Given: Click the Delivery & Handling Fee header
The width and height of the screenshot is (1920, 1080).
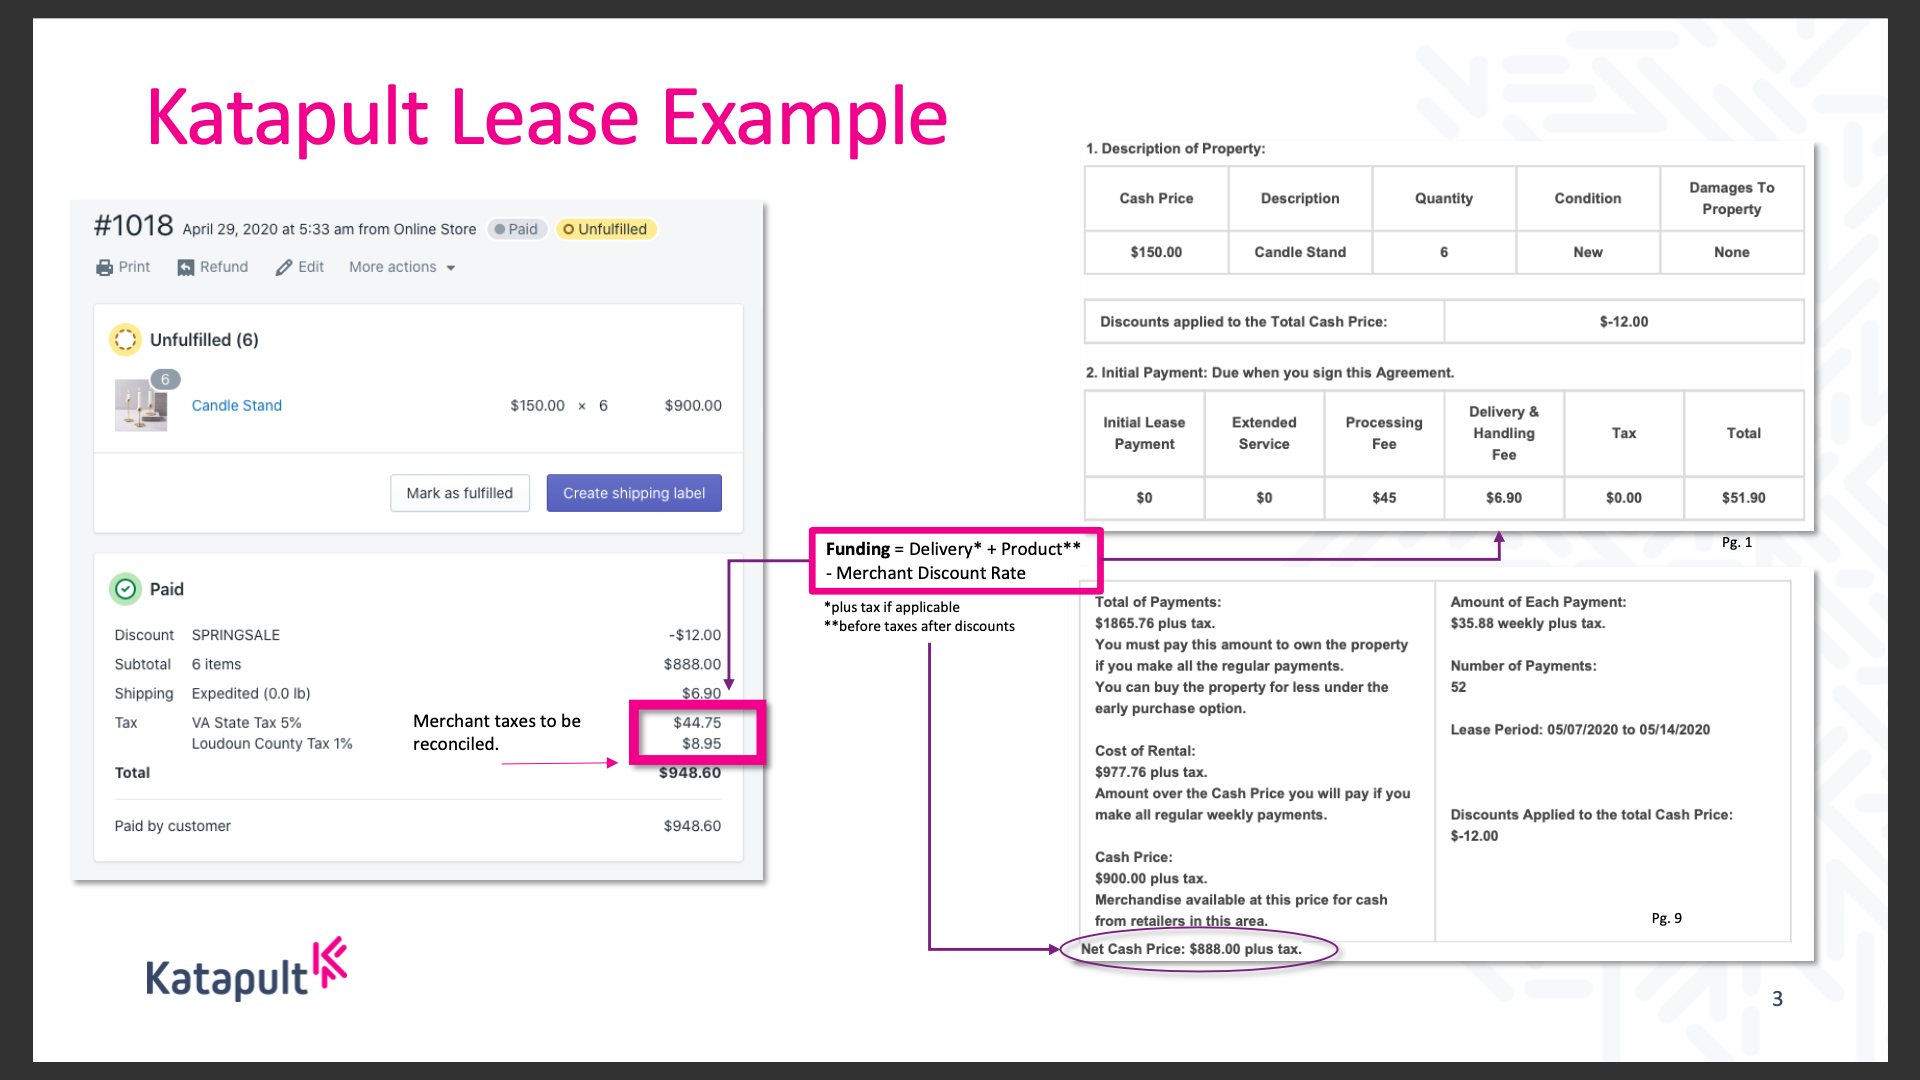Looking at the screenshot, I should pos(1504,433).
